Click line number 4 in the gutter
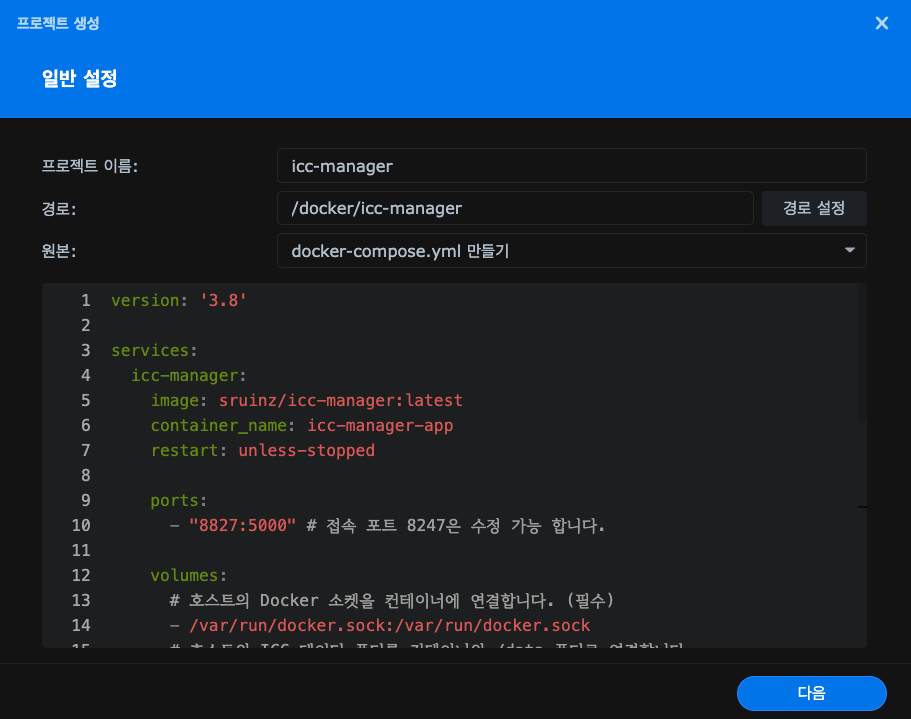 (86, 375)
